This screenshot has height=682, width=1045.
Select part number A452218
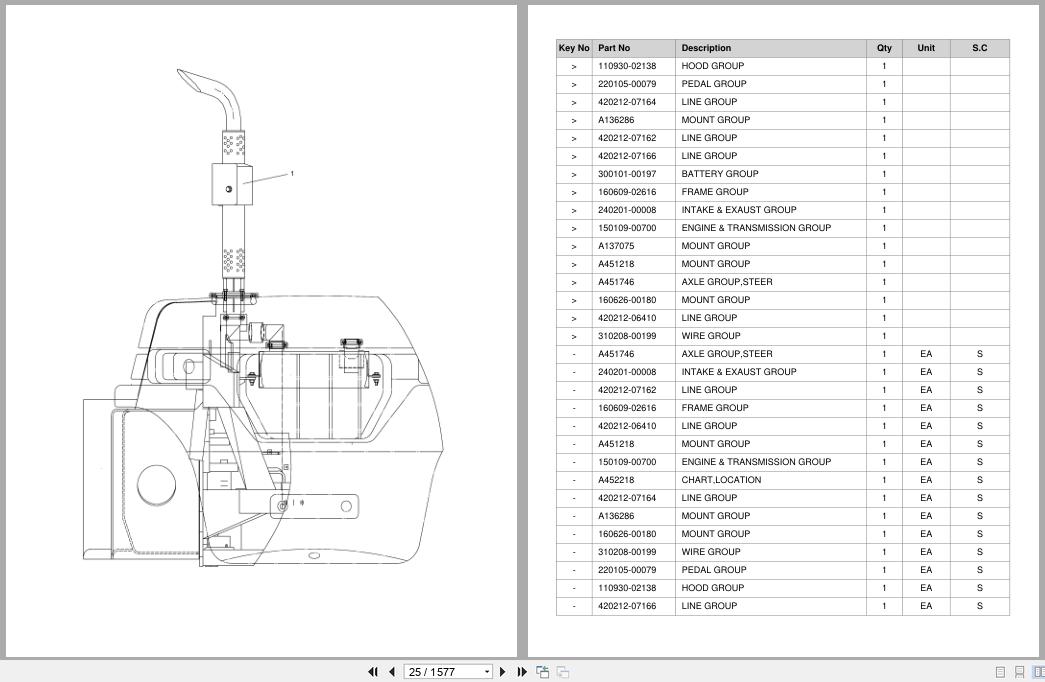coord(616,480)
